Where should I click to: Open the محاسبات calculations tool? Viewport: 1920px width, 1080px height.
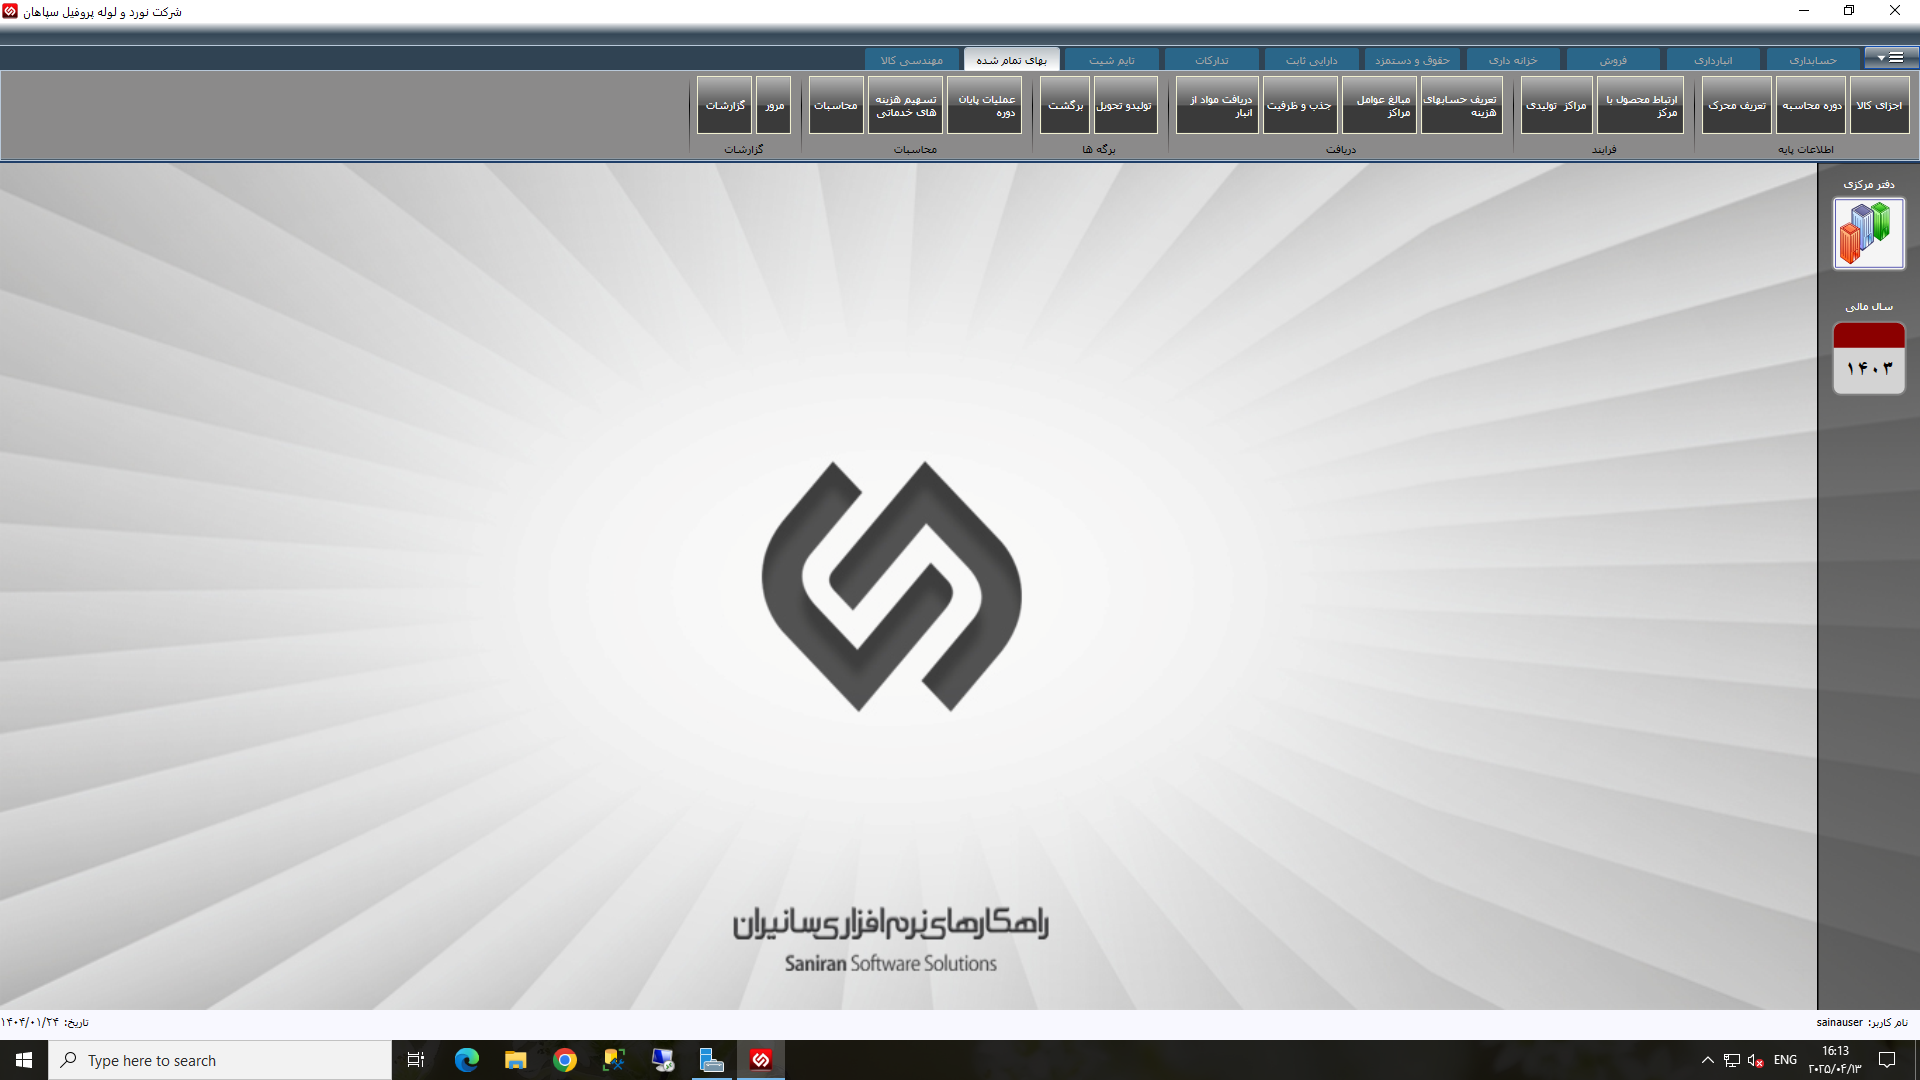tap(835, 104)
